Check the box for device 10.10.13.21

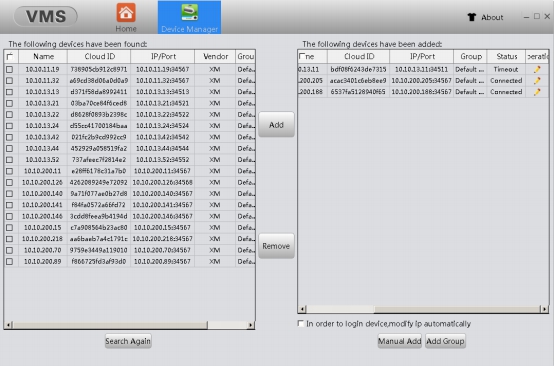tap(10, 103)
